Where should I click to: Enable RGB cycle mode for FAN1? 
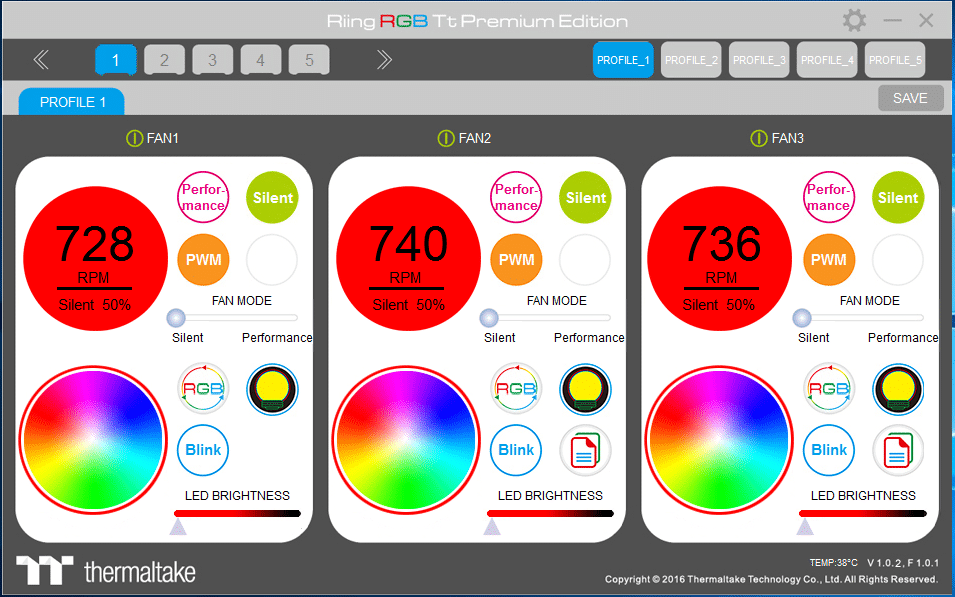203,389
